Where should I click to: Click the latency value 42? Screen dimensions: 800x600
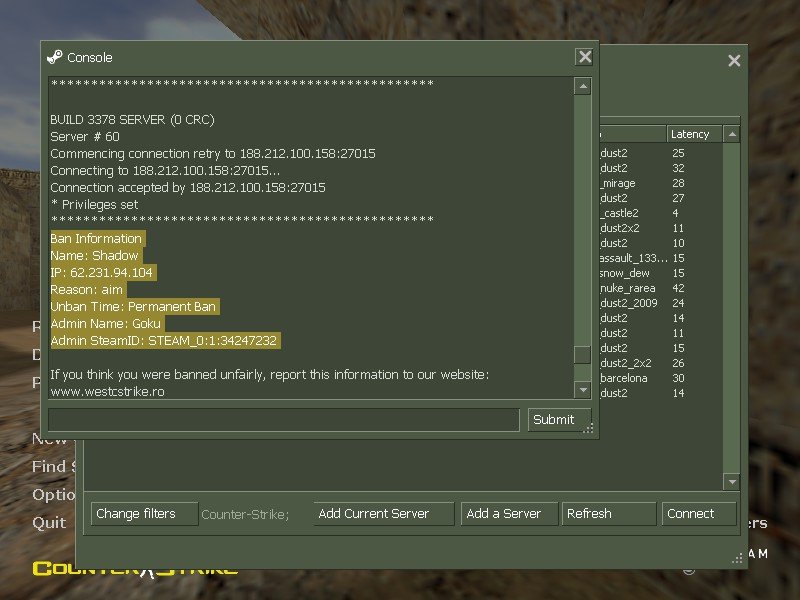pyautogui.click(x=678, y=288)
